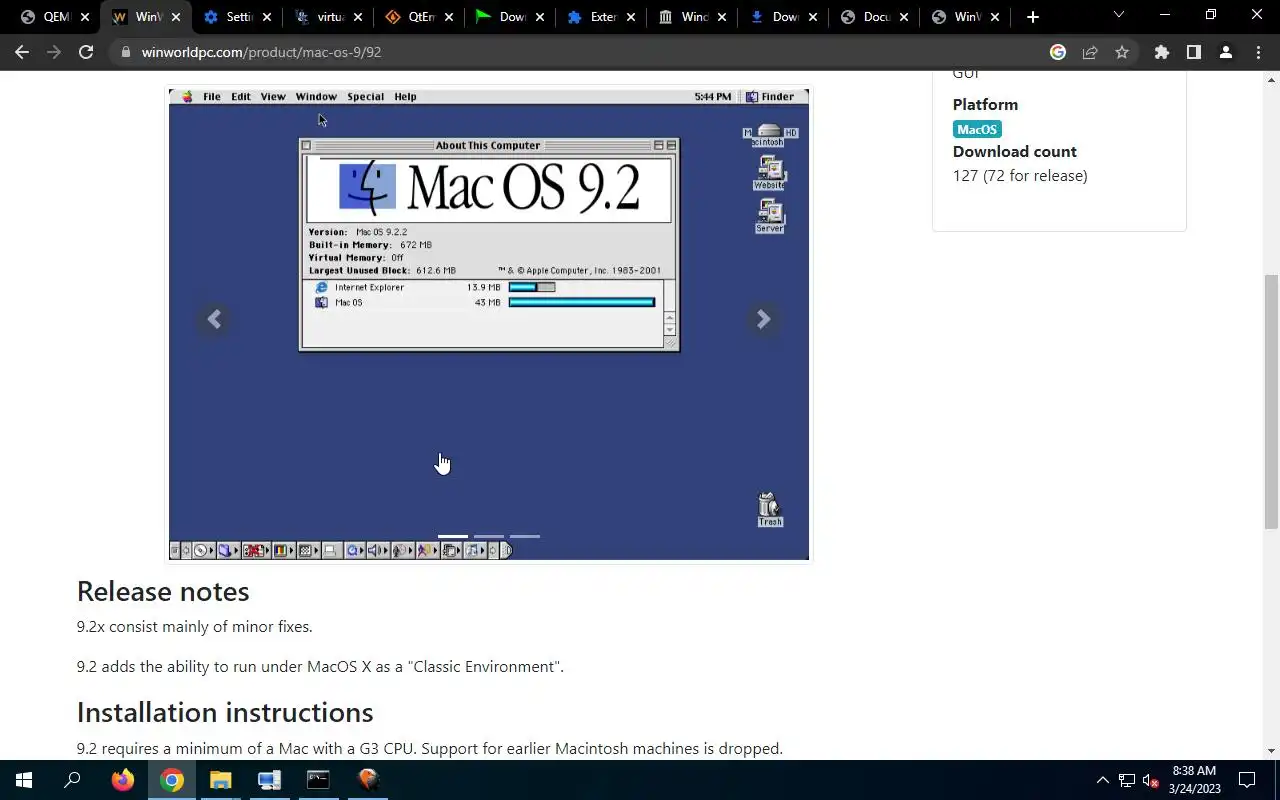
Task: Click the address bar URL field
Action: [x=590, y=52]
